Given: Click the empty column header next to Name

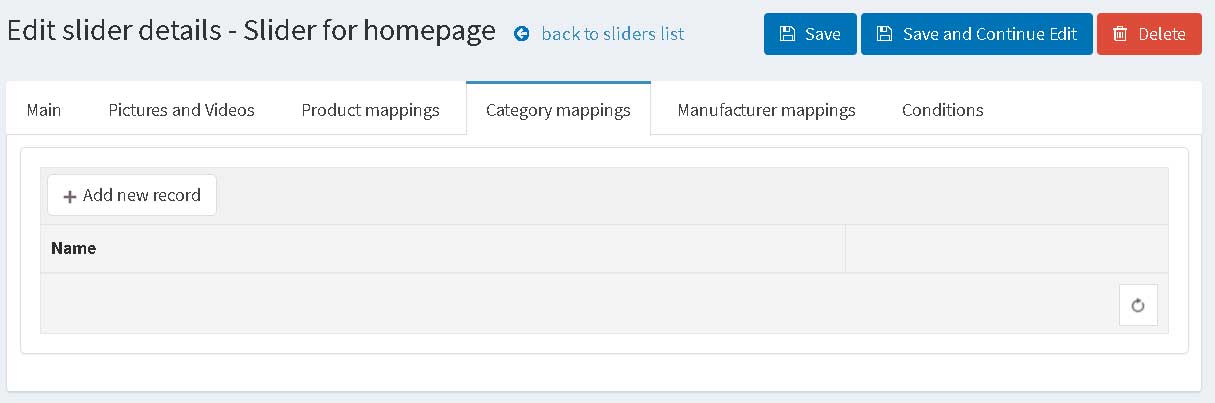Looking at the screenshot, I should click(1007, 249).
